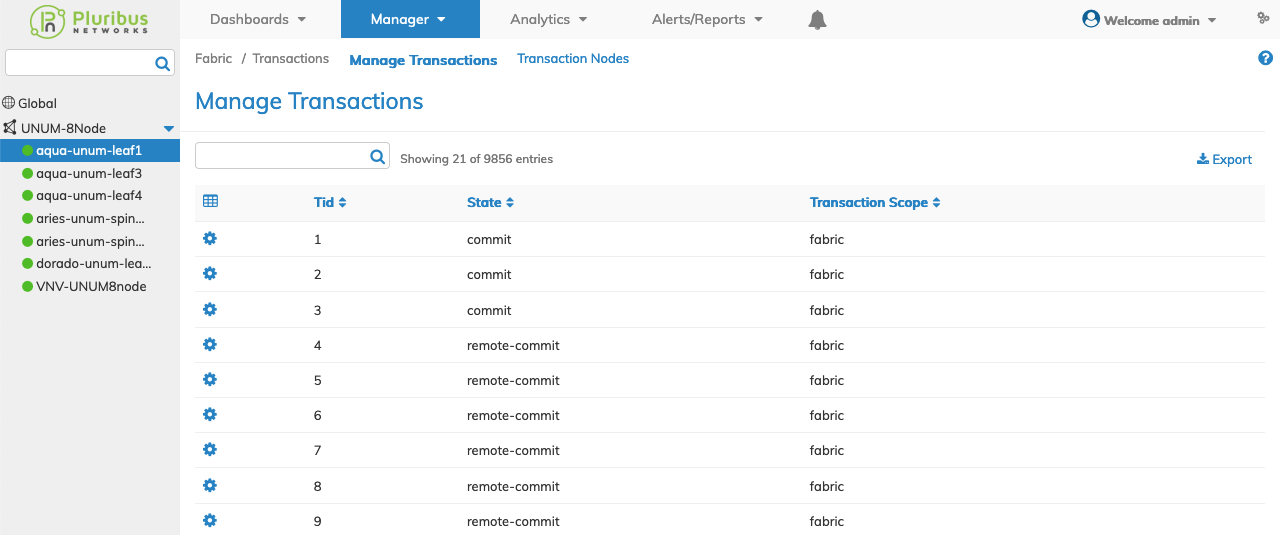Viewport: 1280px width, 535px height.
Task: Export the transactions list
Action: coord(1224,159)
